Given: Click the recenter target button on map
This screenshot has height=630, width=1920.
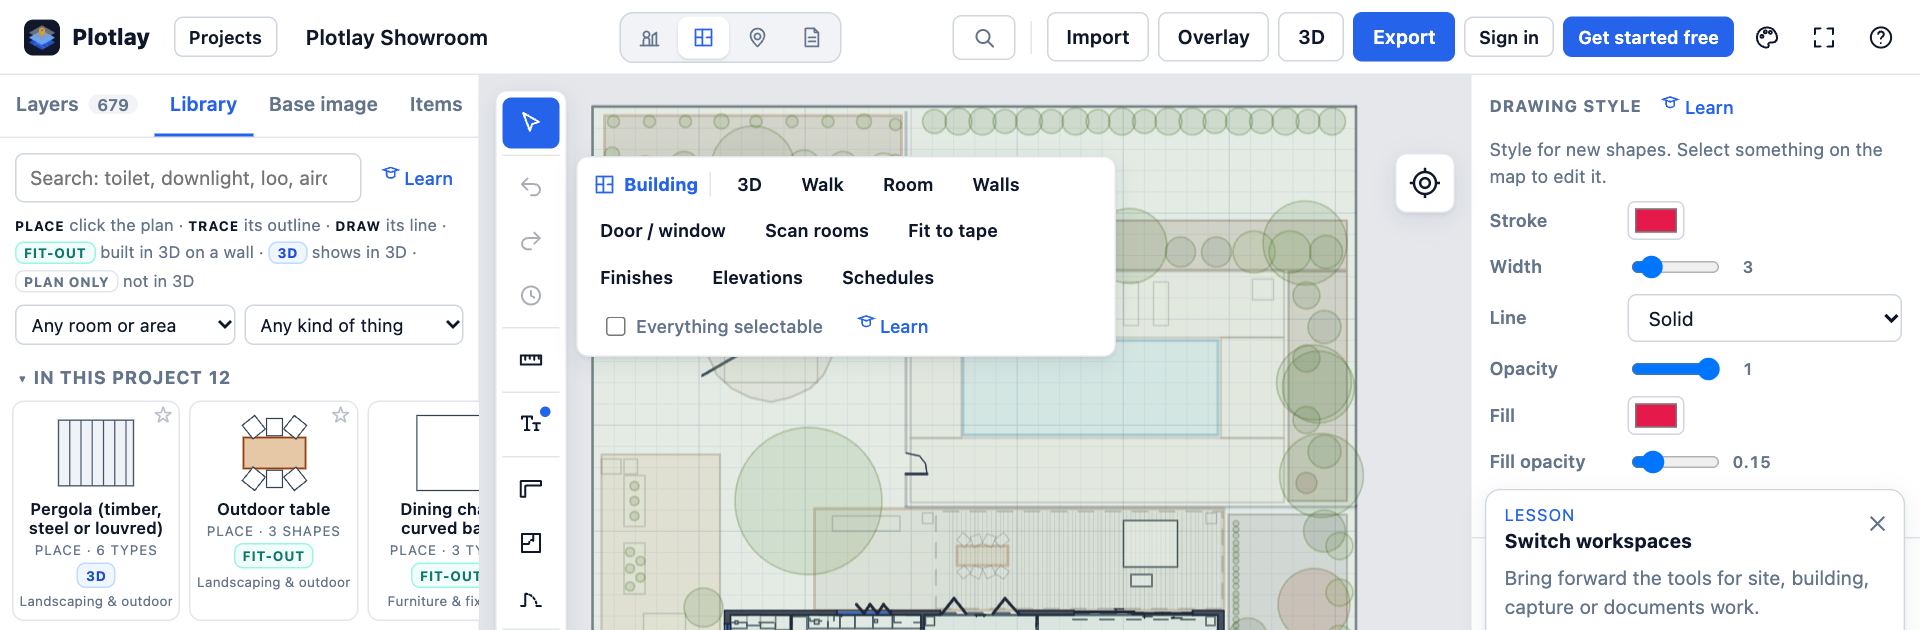Looking at the screenshot, I should pyautogui.click(x=1425, y=183).
